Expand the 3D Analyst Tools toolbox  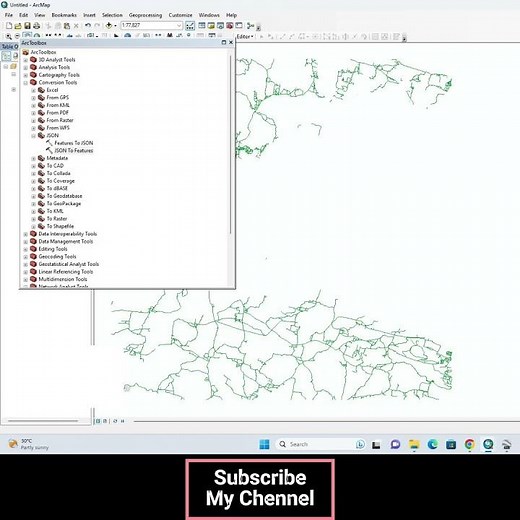tap(26, 60)
